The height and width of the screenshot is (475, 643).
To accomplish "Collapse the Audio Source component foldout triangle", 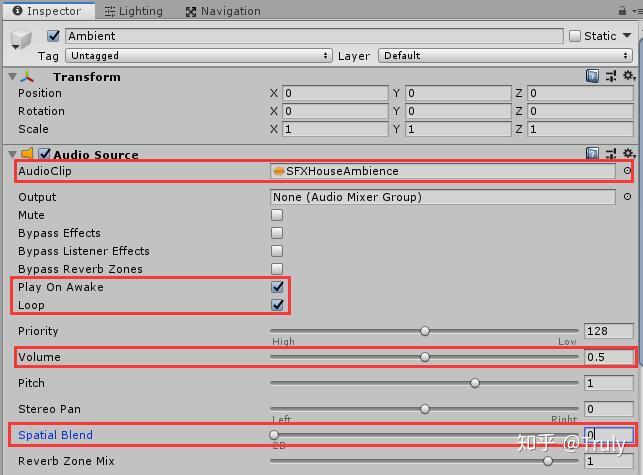I will 12,154.
